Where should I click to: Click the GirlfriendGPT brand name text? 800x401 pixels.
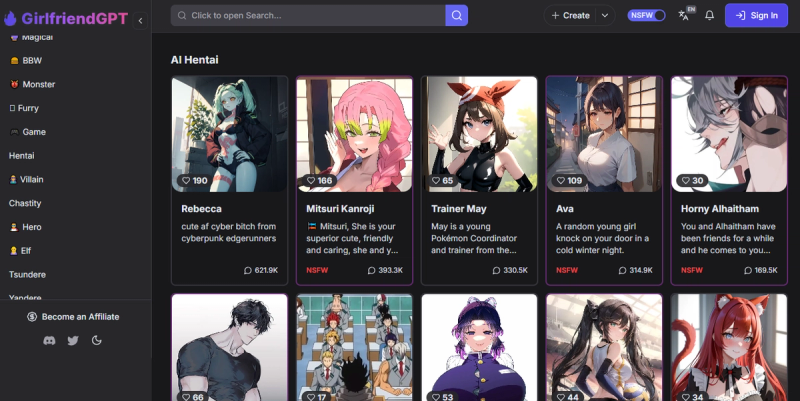74,18
